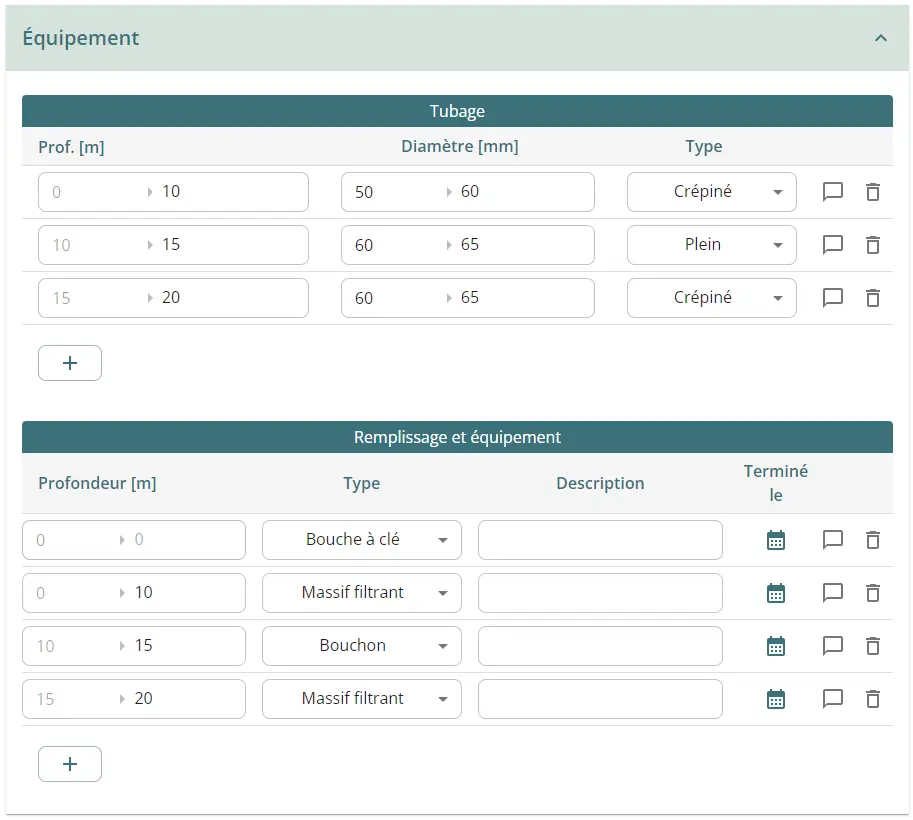Screen dimensions: 913x820
Task: Open the Plein type dropdown
Action: 711,245
